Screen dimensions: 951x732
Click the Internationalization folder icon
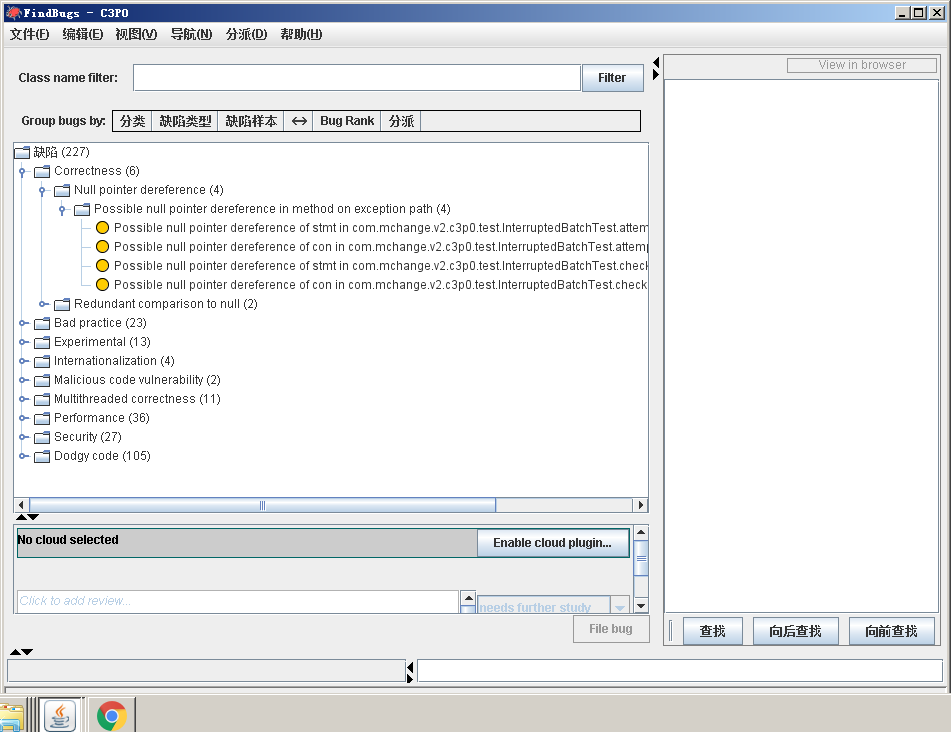pos(42,361)
